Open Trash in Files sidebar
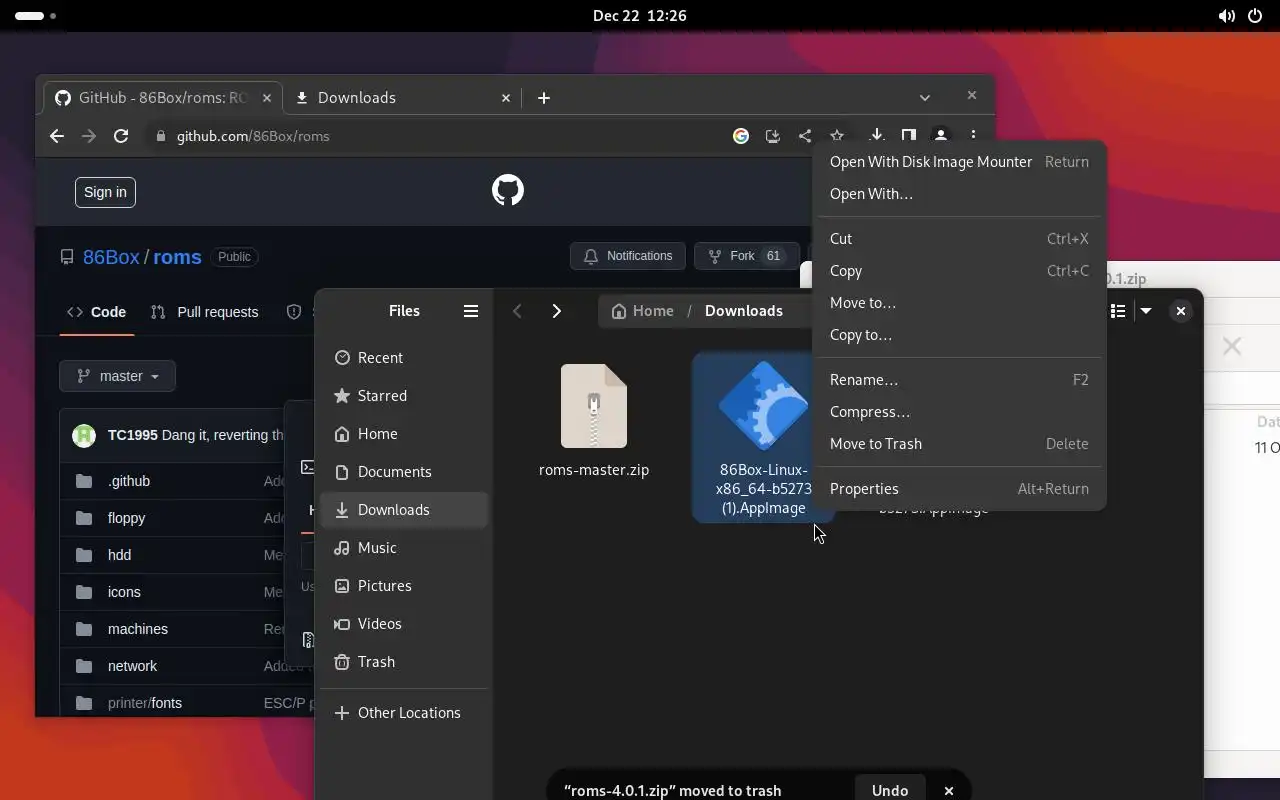The width and height of the screenshot is (1280, 800). 404,662
